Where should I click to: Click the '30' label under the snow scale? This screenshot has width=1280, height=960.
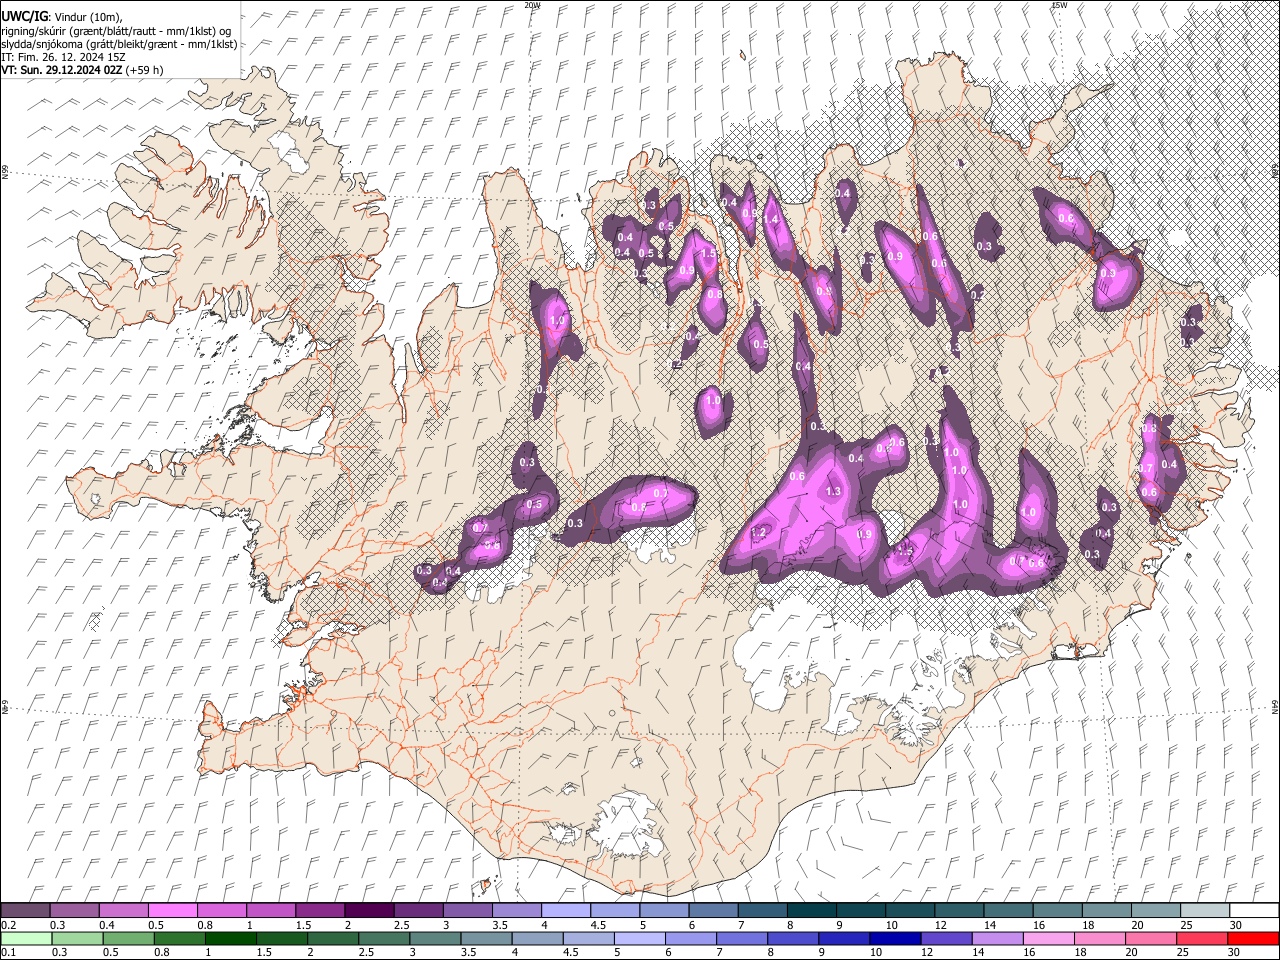click(x=1235, y=925)
